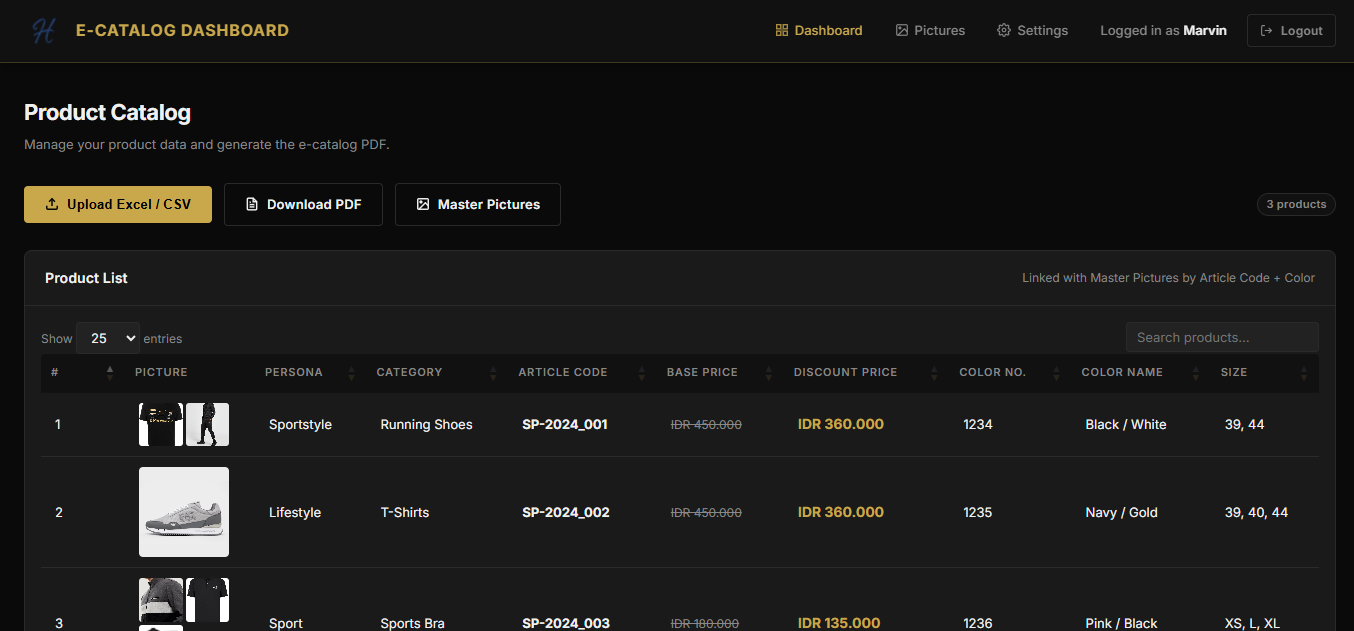Sort by the Color No. column
1354x631 pixels.
pos(1010,372)
